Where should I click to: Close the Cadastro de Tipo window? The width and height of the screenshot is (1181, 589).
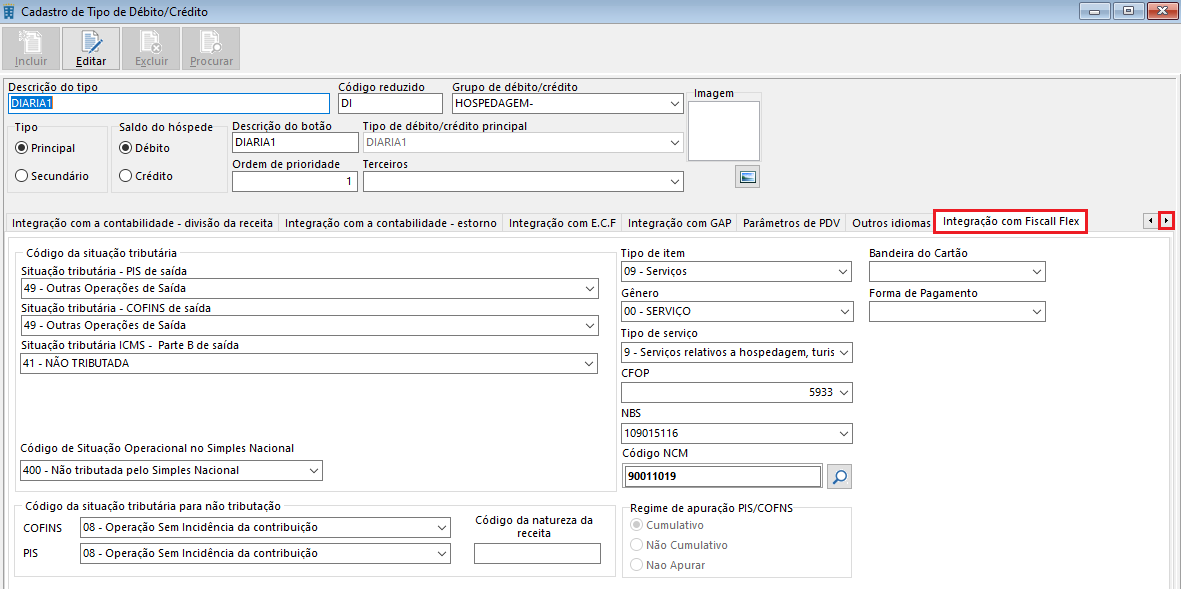click(x=1162, y=11)
